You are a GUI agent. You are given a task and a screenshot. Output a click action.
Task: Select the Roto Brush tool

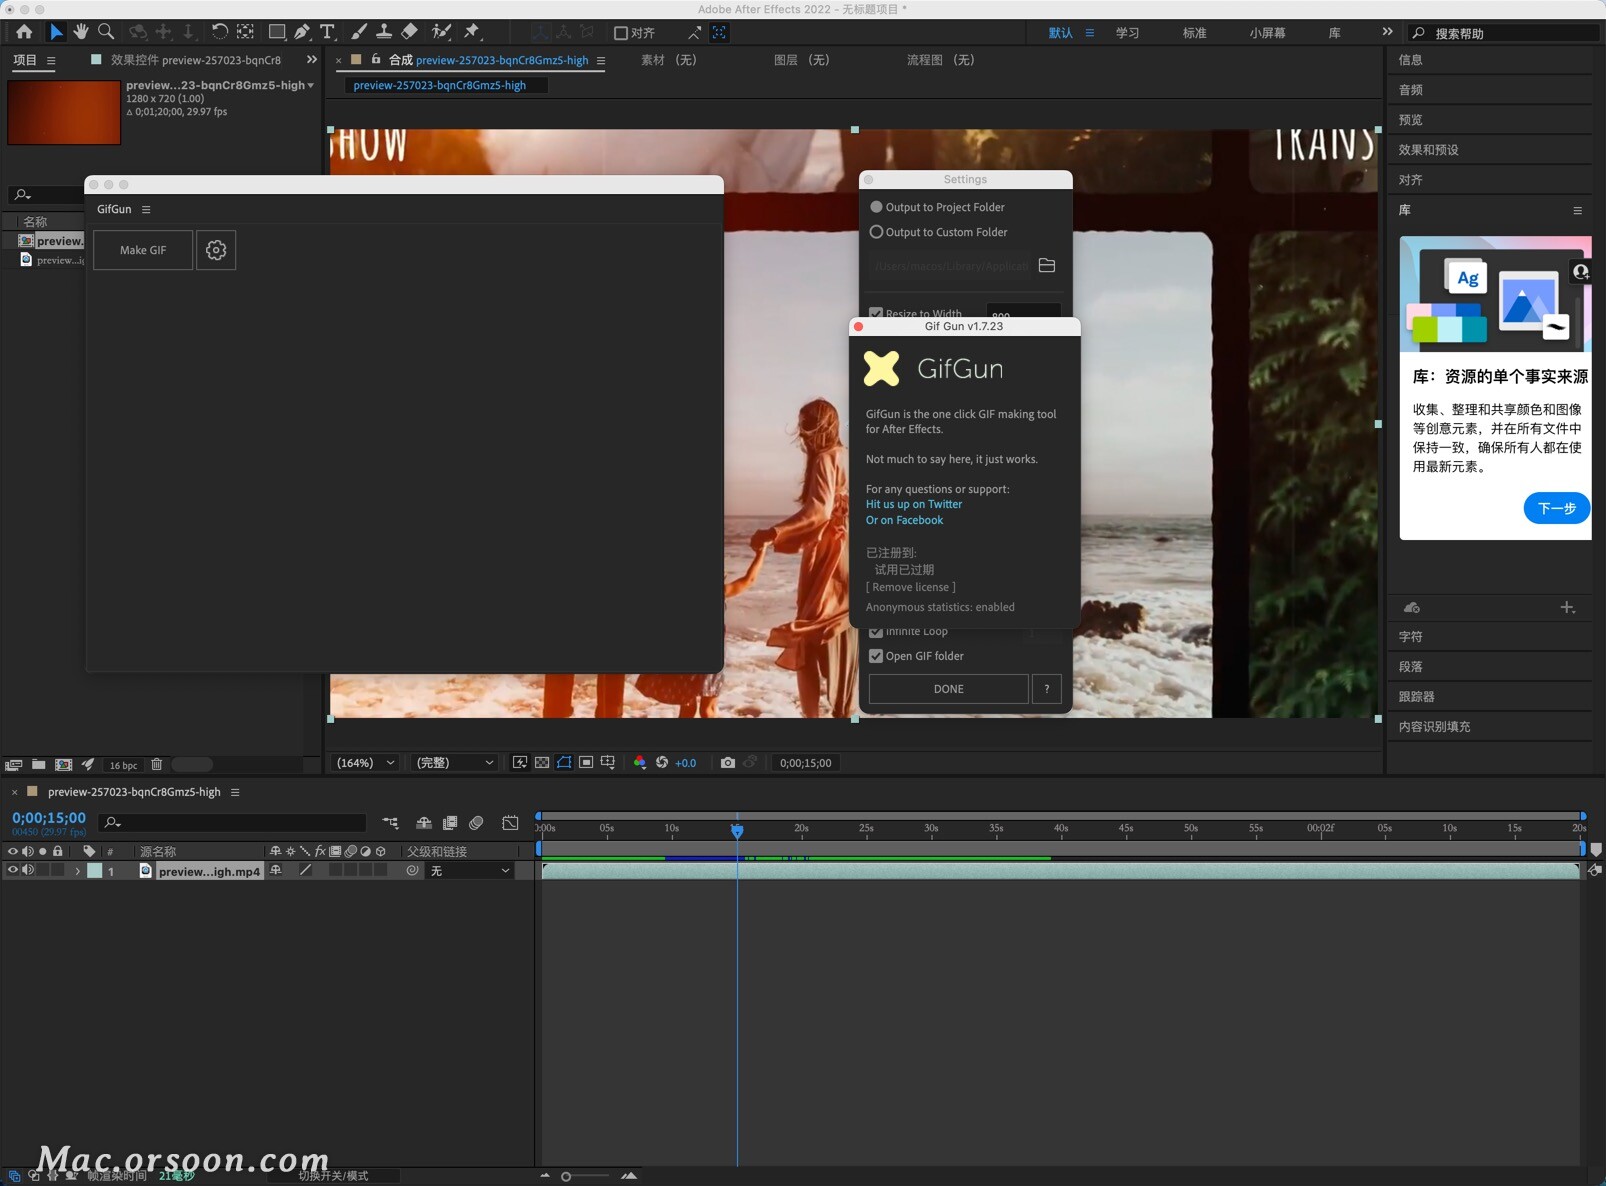pyautogui.click(x=441, y=32)
